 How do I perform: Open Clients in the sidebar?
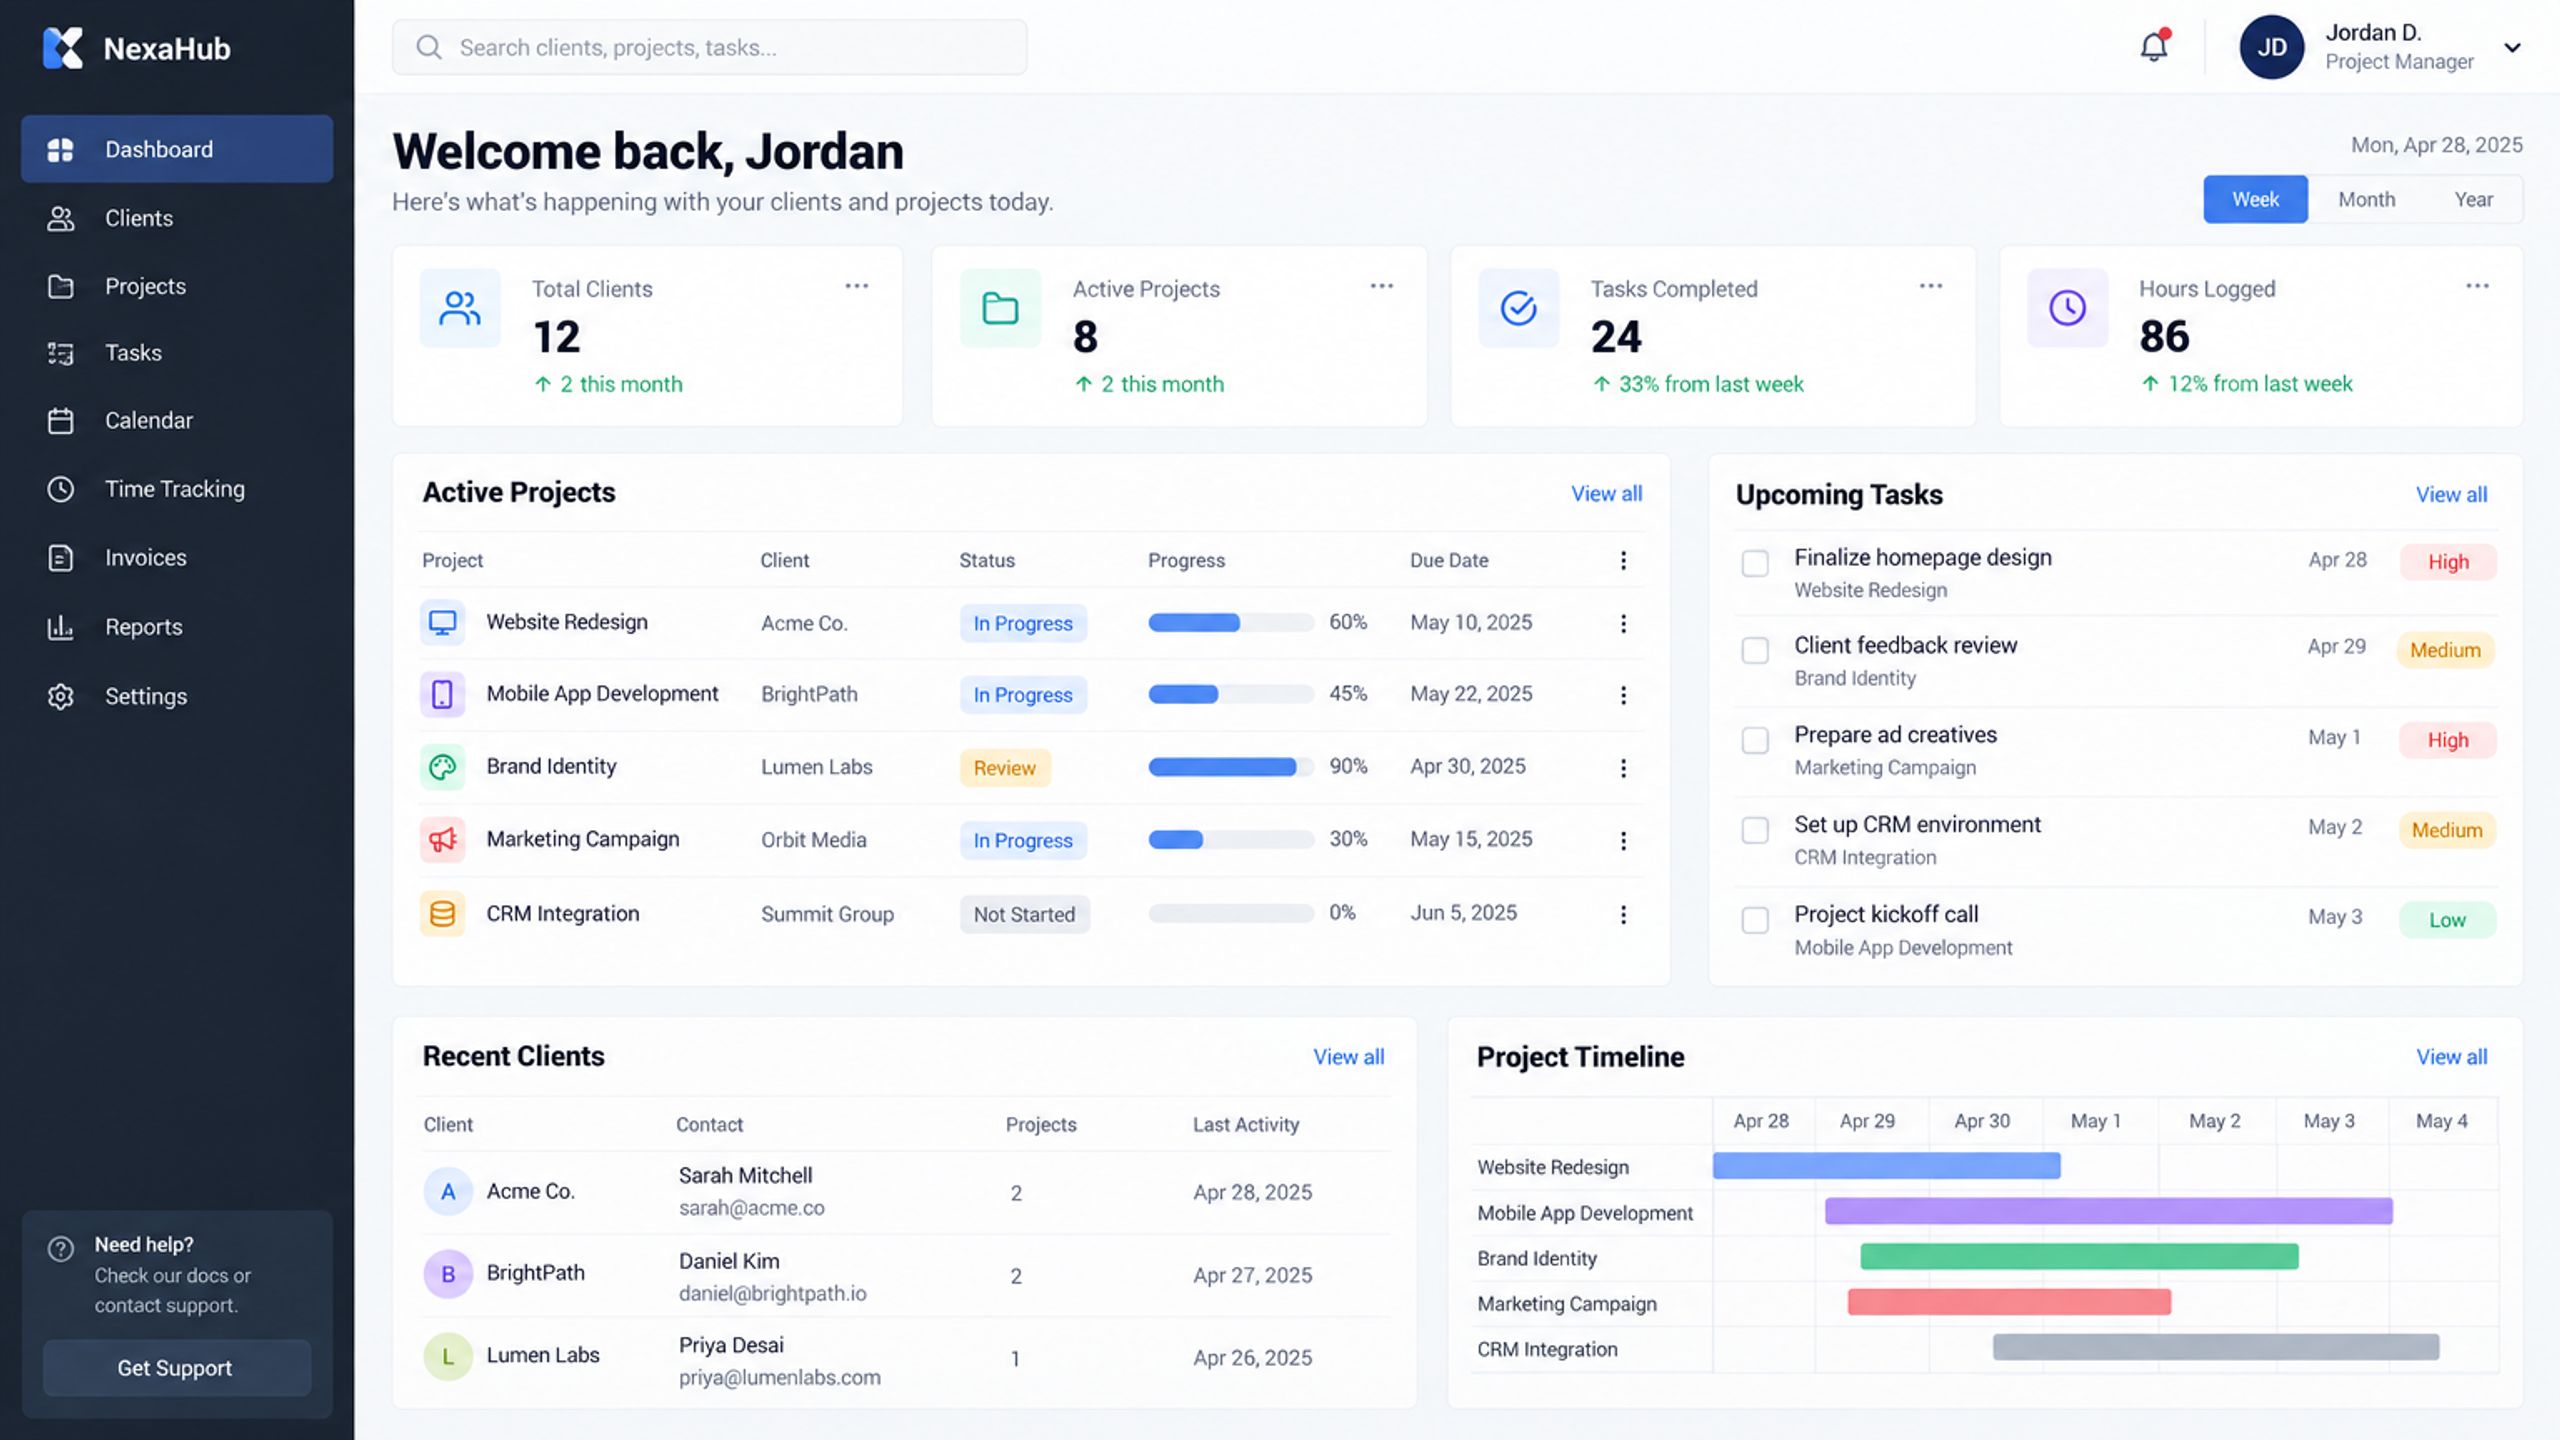pos(177,218)
